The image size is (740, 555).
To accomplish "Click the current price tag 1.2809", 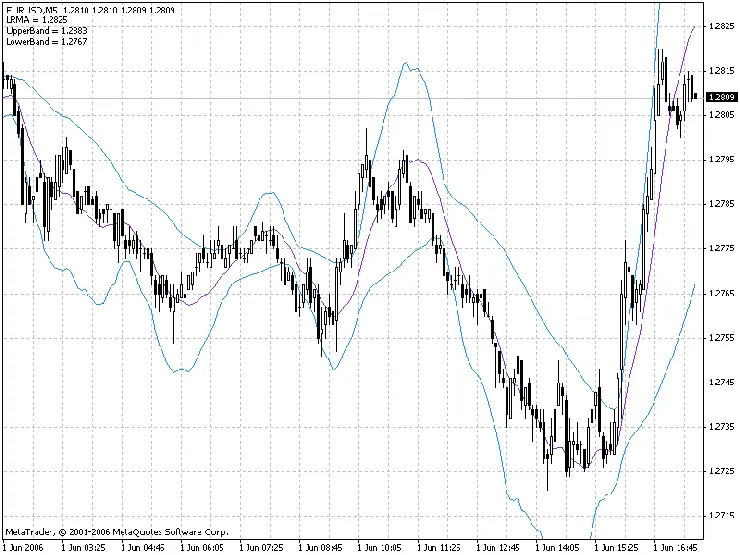I will [721, 97].
